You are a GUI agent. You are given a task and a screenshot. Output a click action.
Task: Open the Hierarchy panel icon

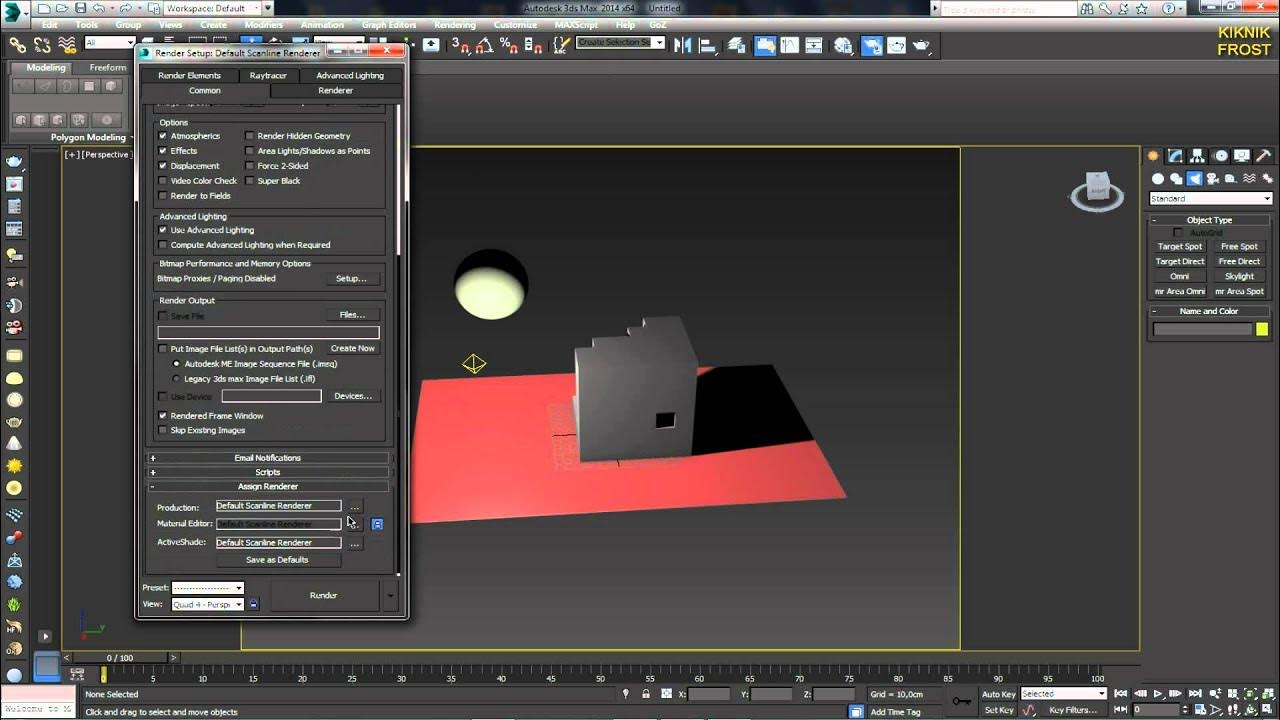click(1198, 156)
